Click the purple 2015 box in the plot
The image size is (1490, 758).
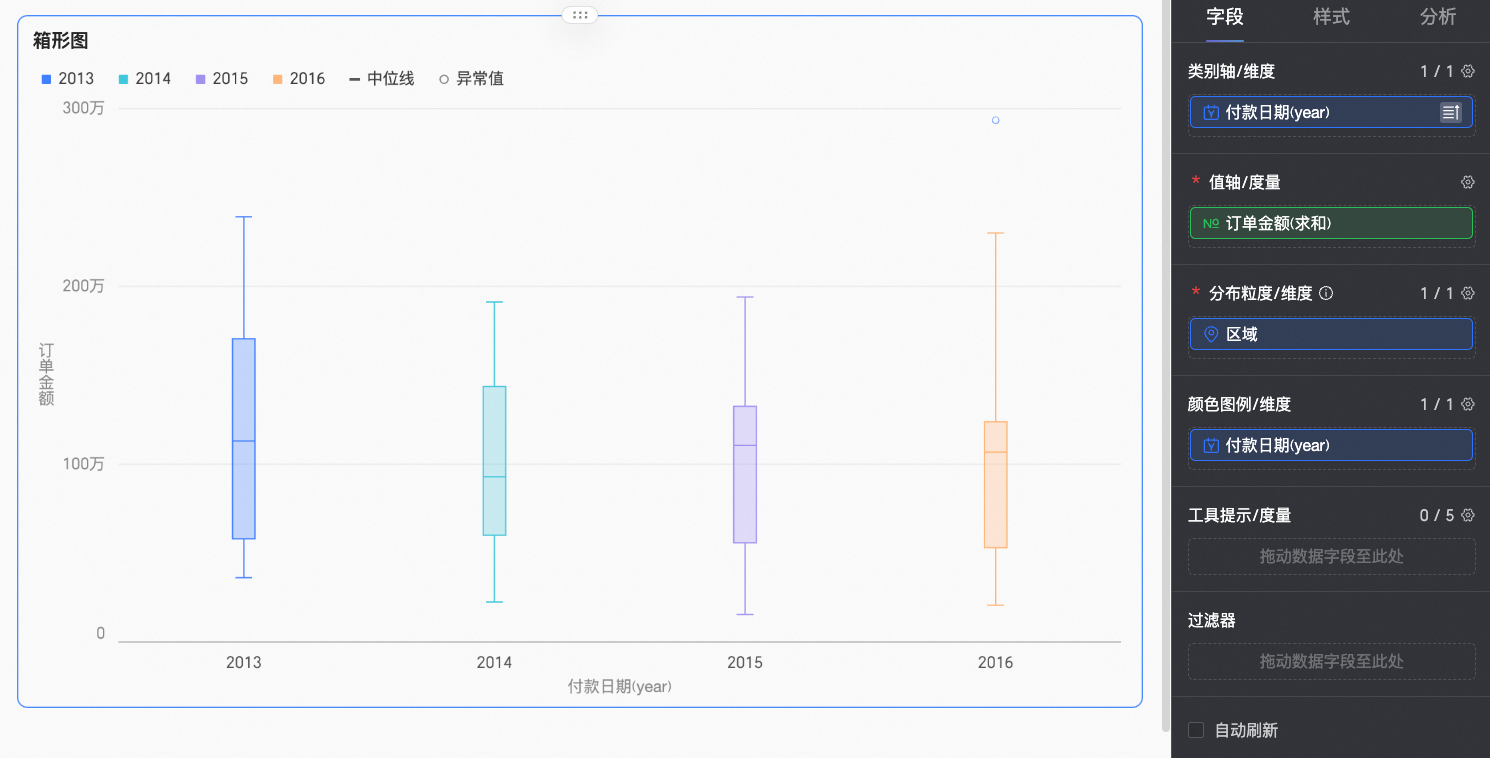(x=745, y=474)
